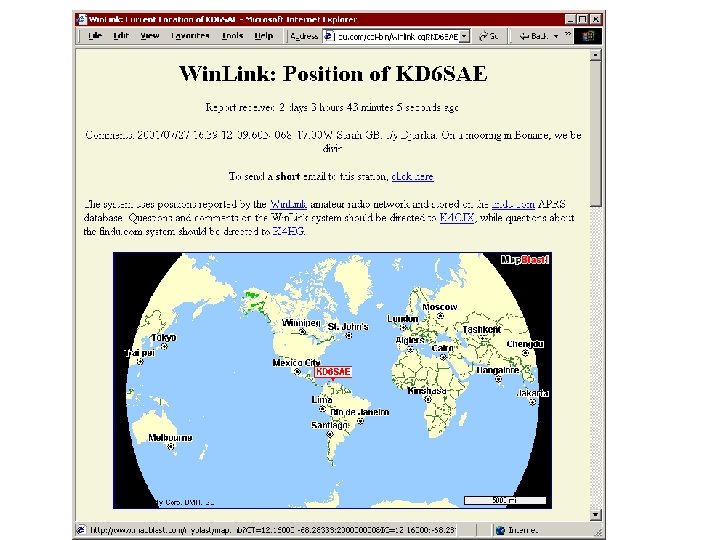
Task: Show more toolbar buttons chevron
Action: pos(568,34)
